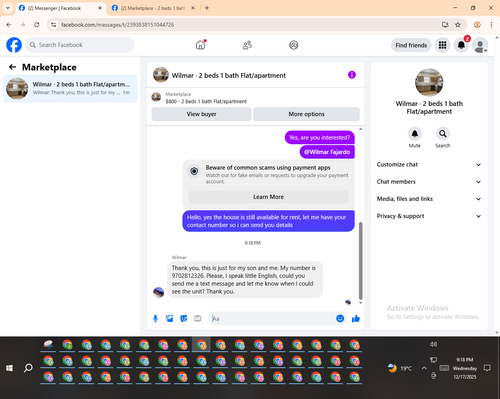Open the emoji picker in the message box
This screenshot has height=399, width=500.
tap(340, 319)
